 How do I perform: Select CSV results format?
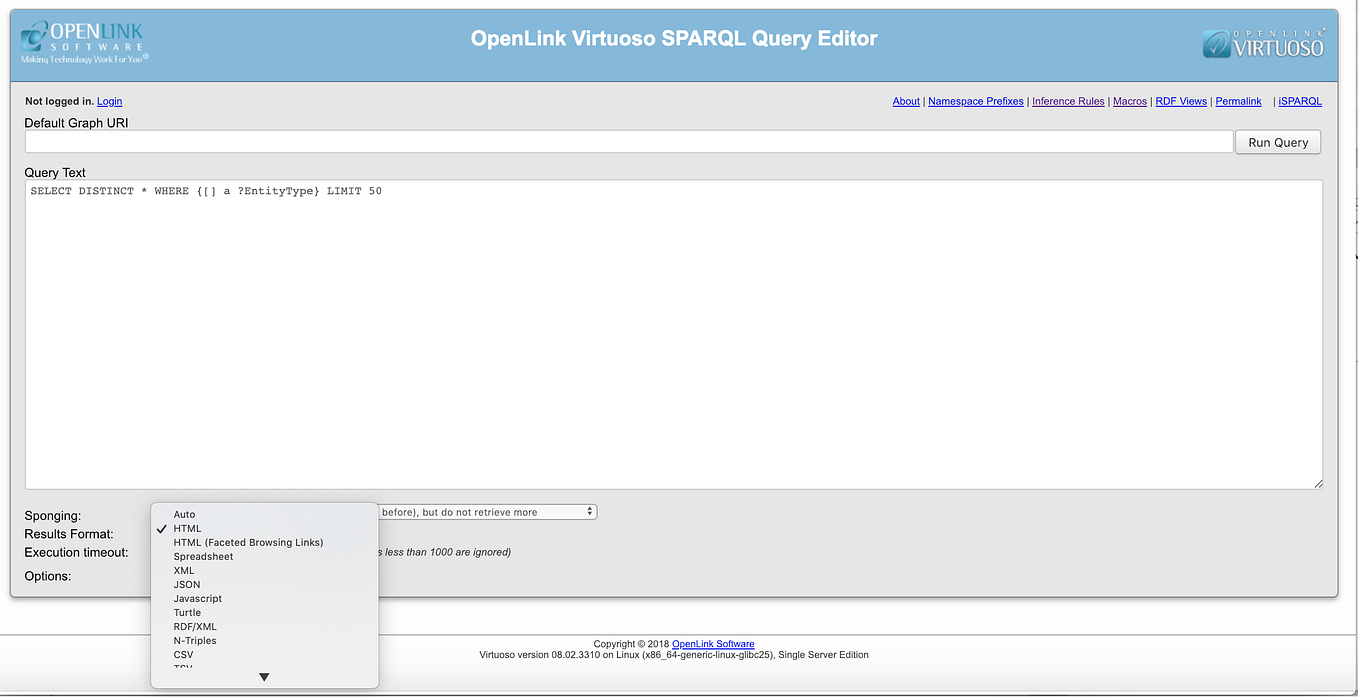(183, 654)
